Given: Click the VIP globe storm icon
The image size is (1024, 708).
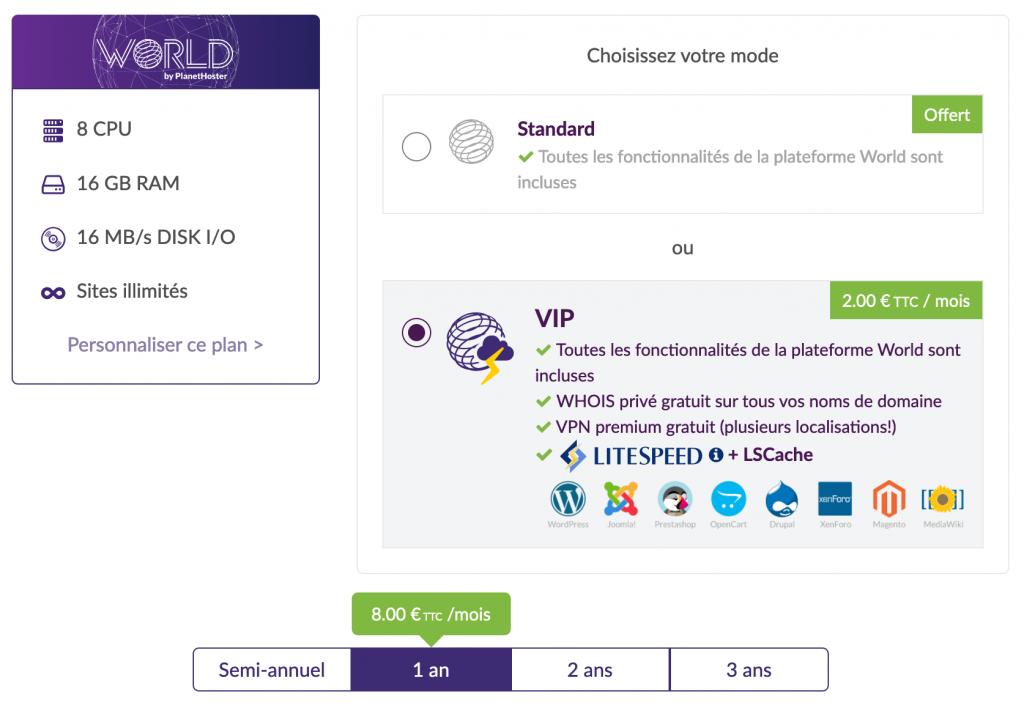Looking at the screenshot, I should [x=480, y=348].
